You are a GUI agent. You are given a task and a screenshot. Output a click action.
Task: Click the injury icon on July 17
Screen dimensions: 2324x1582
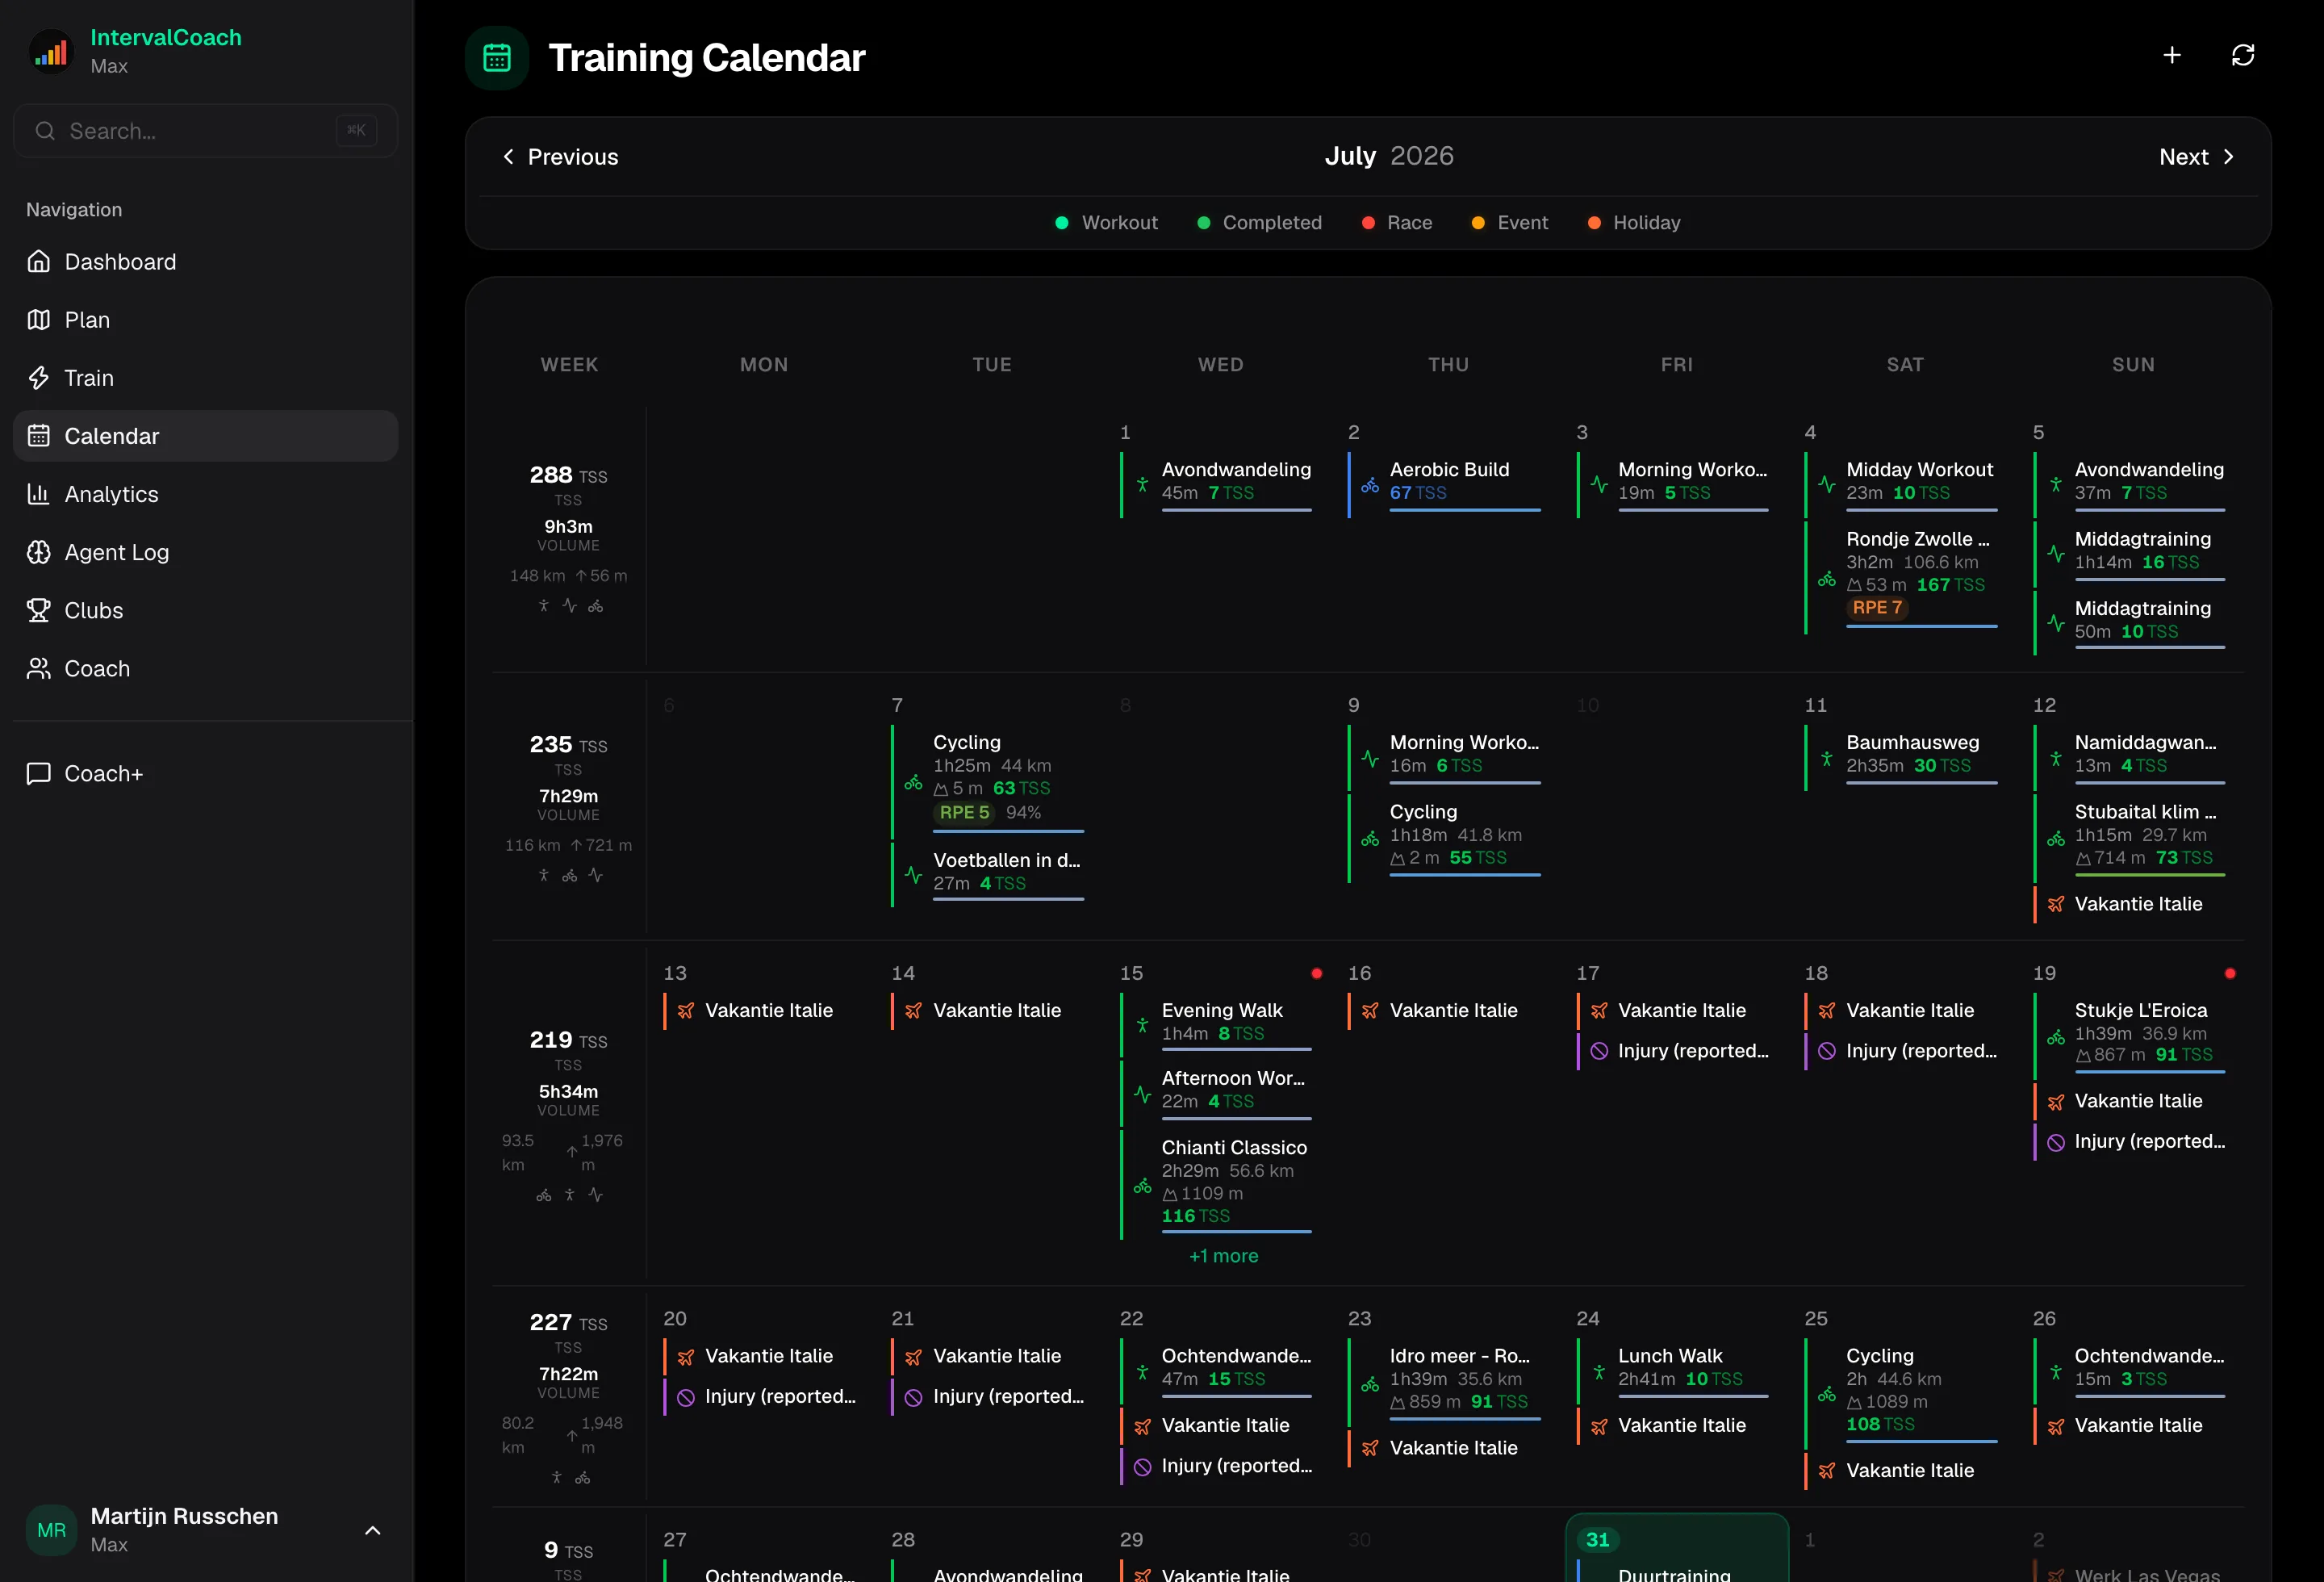pyautogui.click(x=1599, y=1051)
